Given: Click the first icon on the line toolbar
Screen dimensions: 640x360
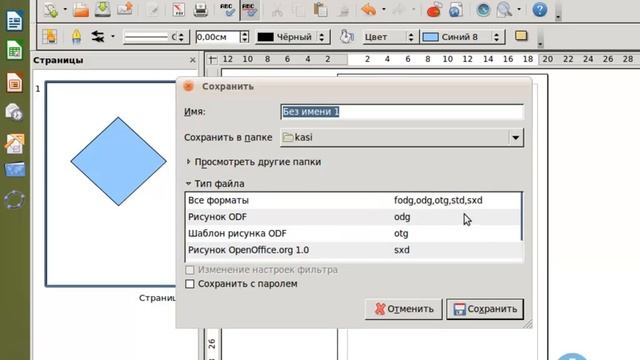Looking at the screenshot, I should [x=49, y=37].
